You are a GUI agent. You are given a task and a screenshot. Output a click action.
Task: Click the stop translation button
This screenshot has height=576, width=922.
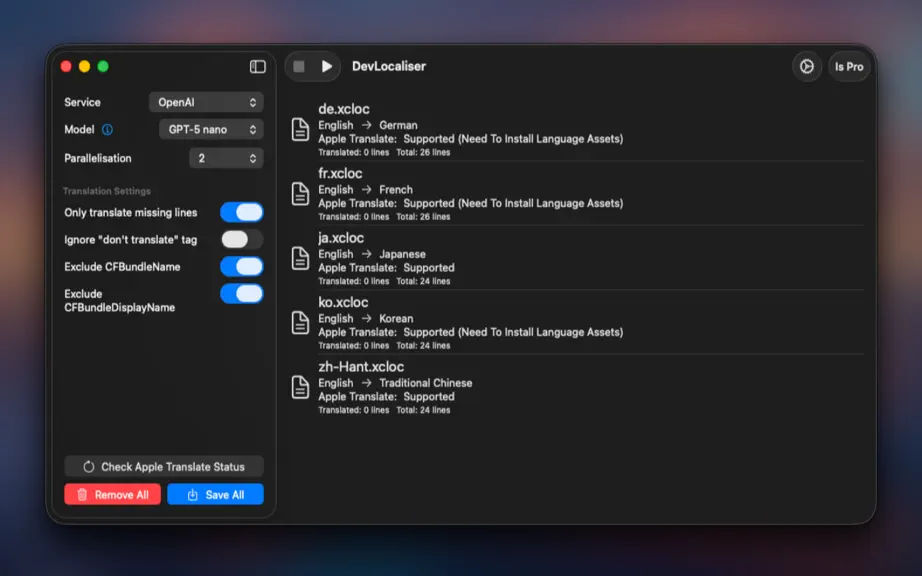299,66
